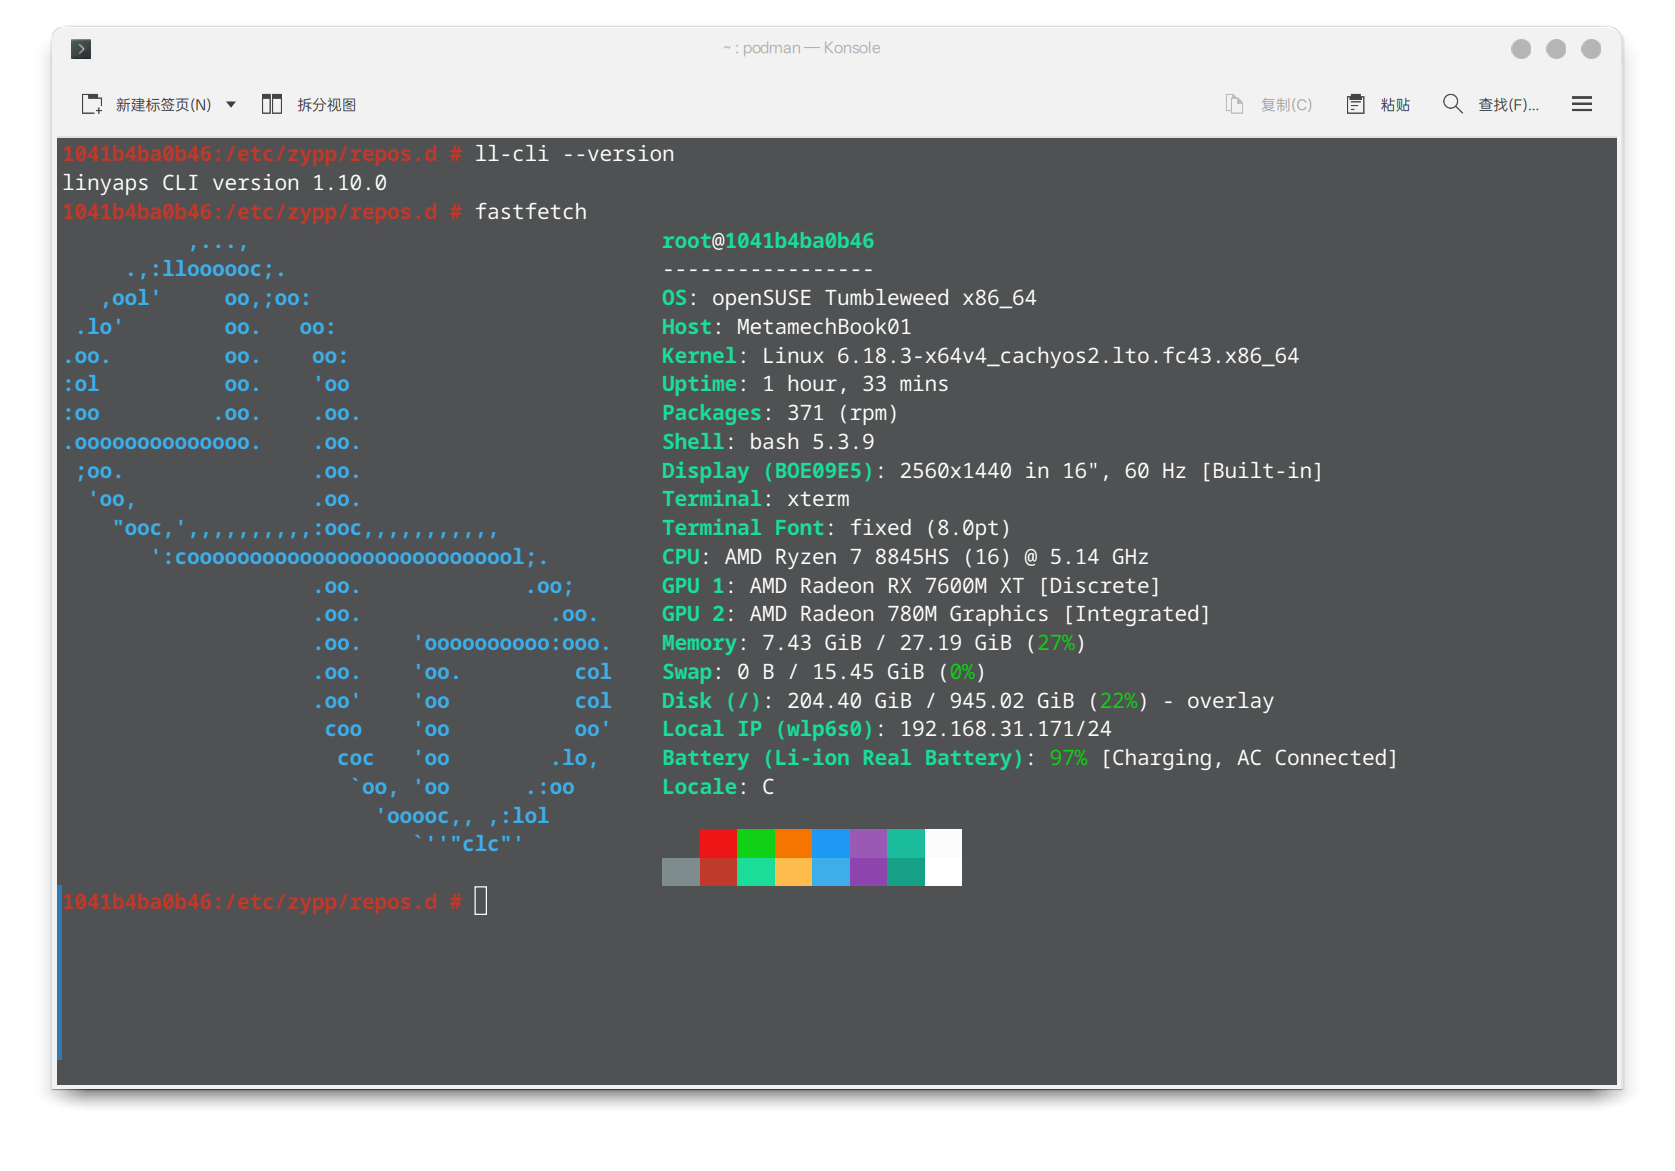Click the Kernel version line

[x=980, y=356]
